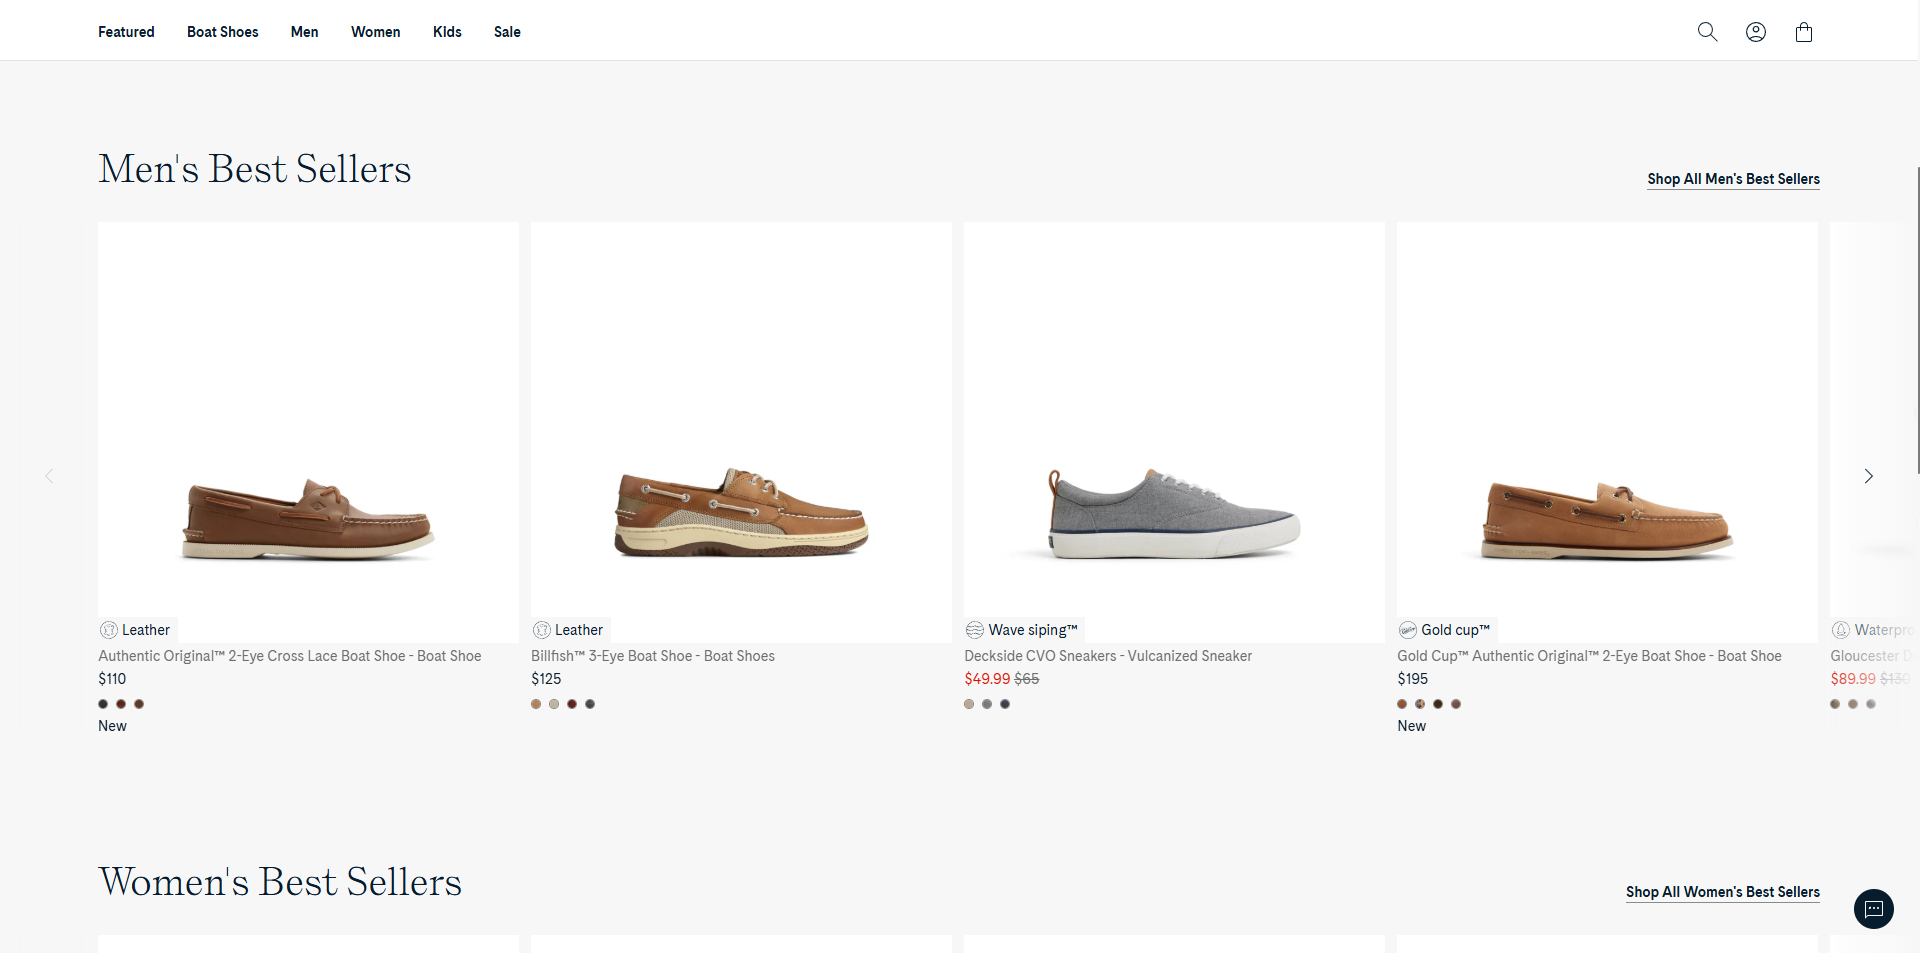Open the chat bubble icon
This screenshot has width=1920, height=953.
coord(1874,909)
